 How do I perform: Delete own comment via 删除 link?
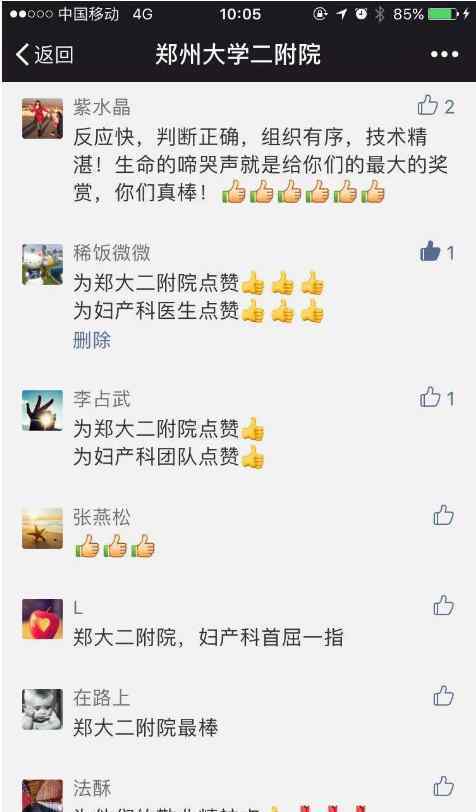tap(92, 340)
